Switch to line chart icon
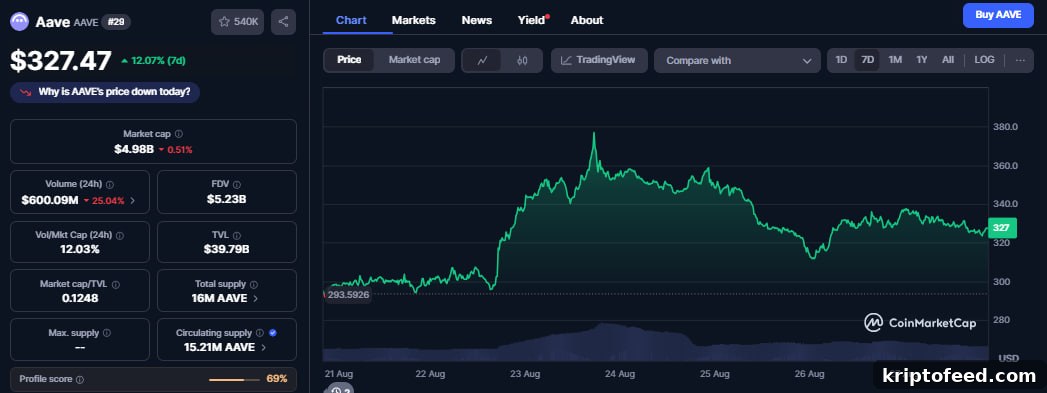 (481, 60)
